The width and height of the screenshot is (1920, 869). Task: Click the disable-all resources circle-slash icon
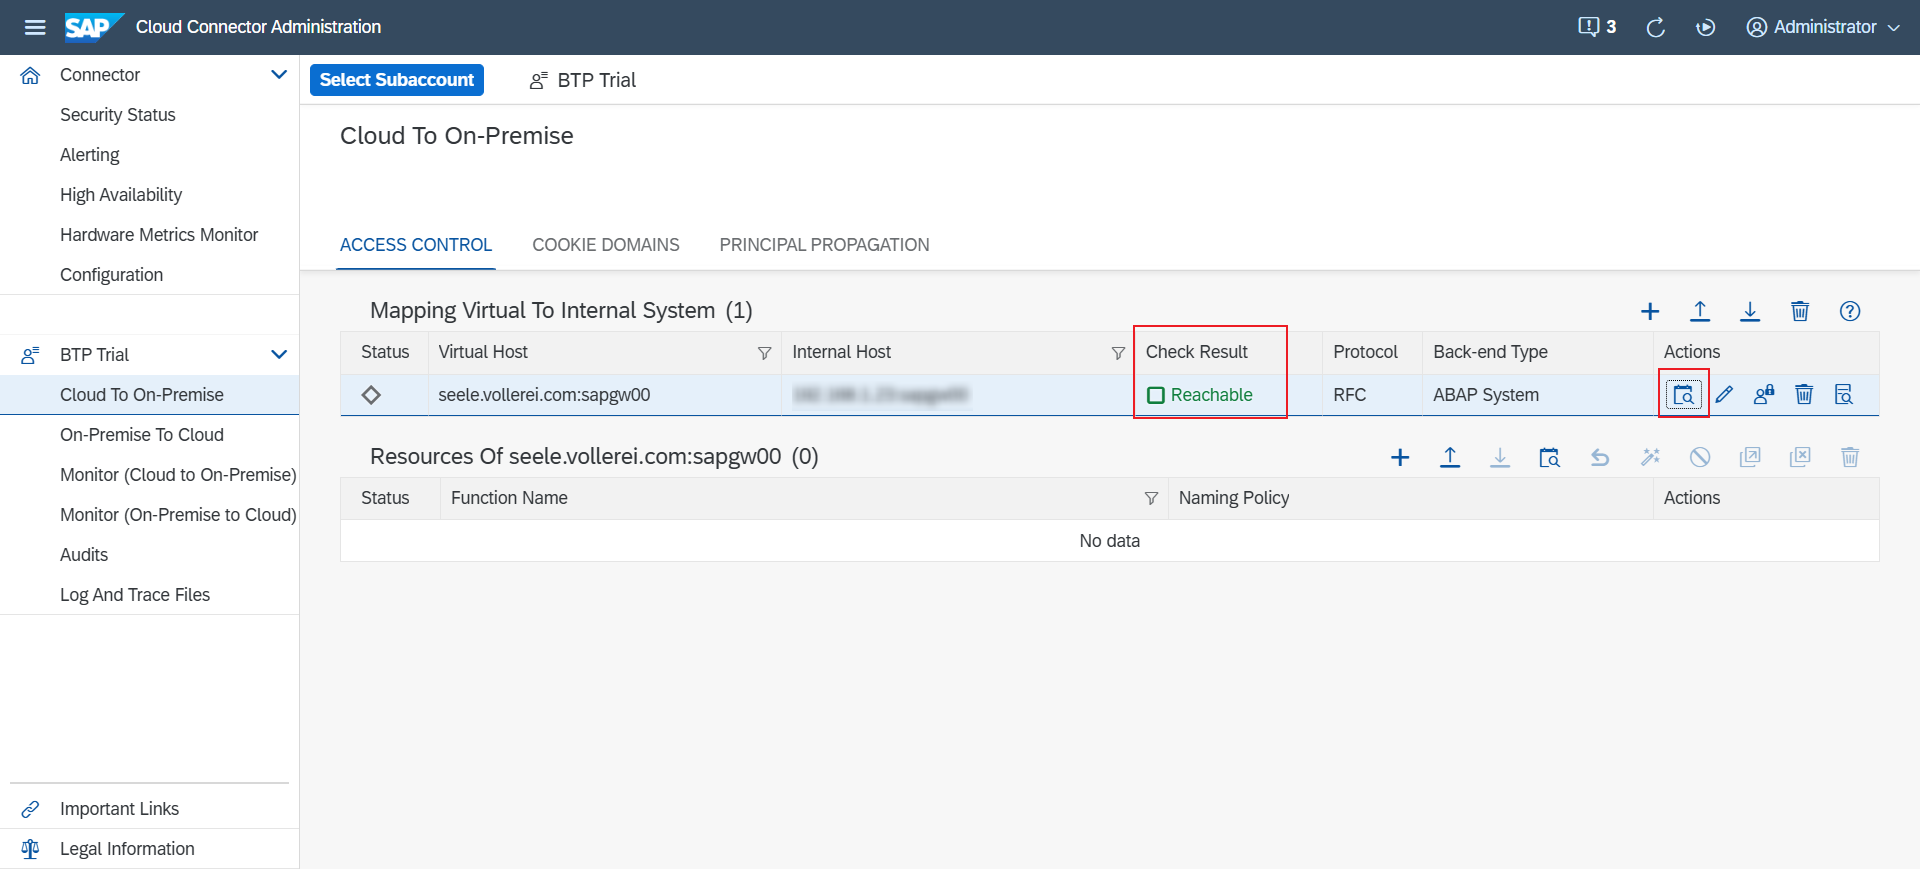tap(1700, 457)
